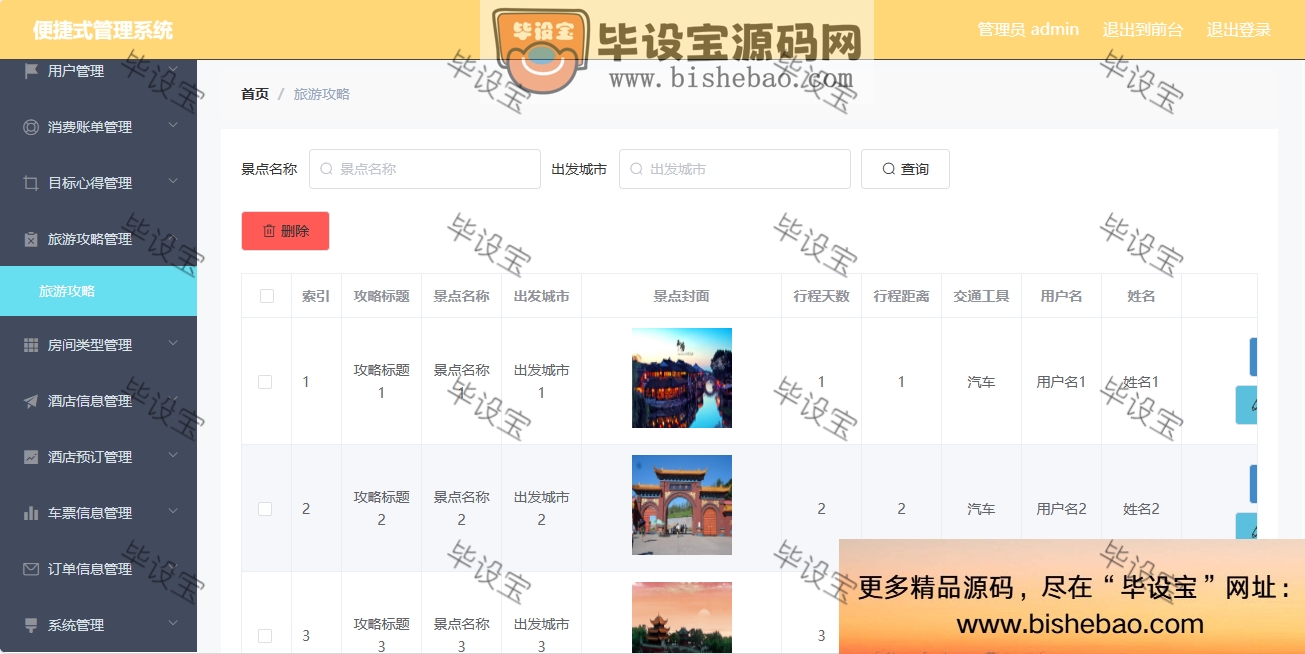Click 管理员 admin in header
Screen dimensions: 1305x654
click(x=1028, y=29)
